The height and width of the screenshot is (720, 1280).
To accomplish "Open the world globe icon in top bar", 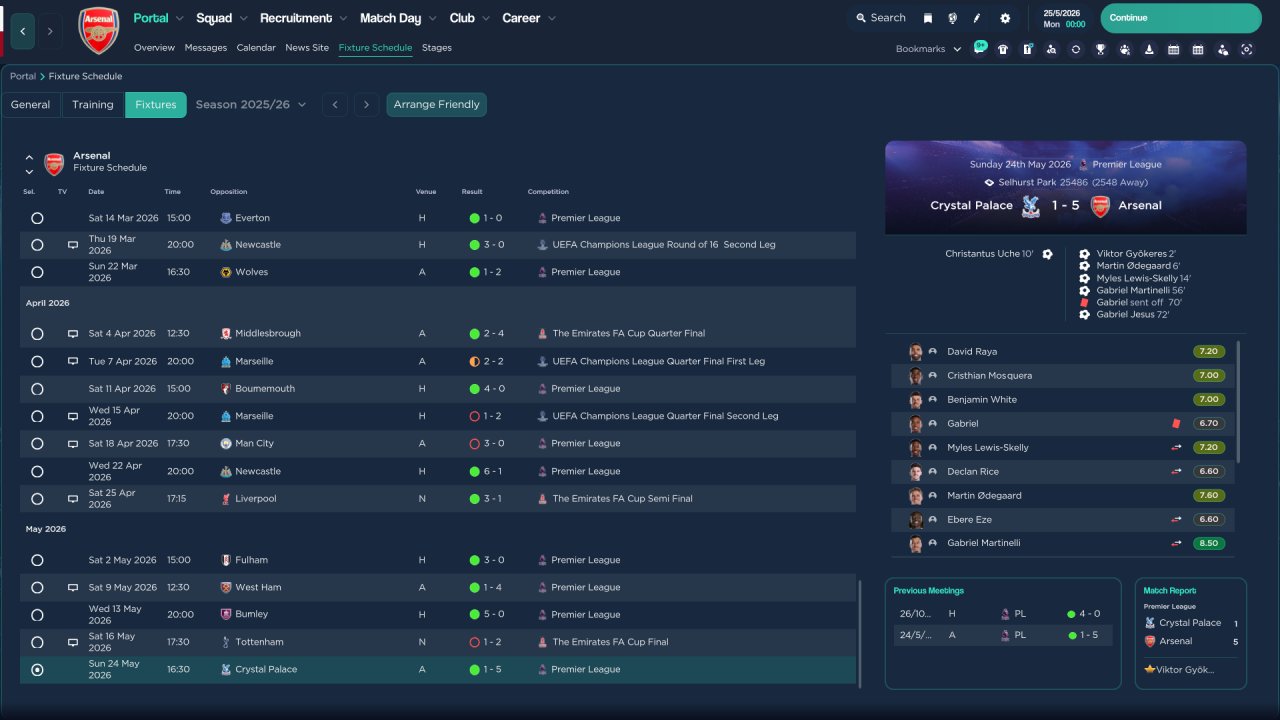I will (x=952, y=18).
